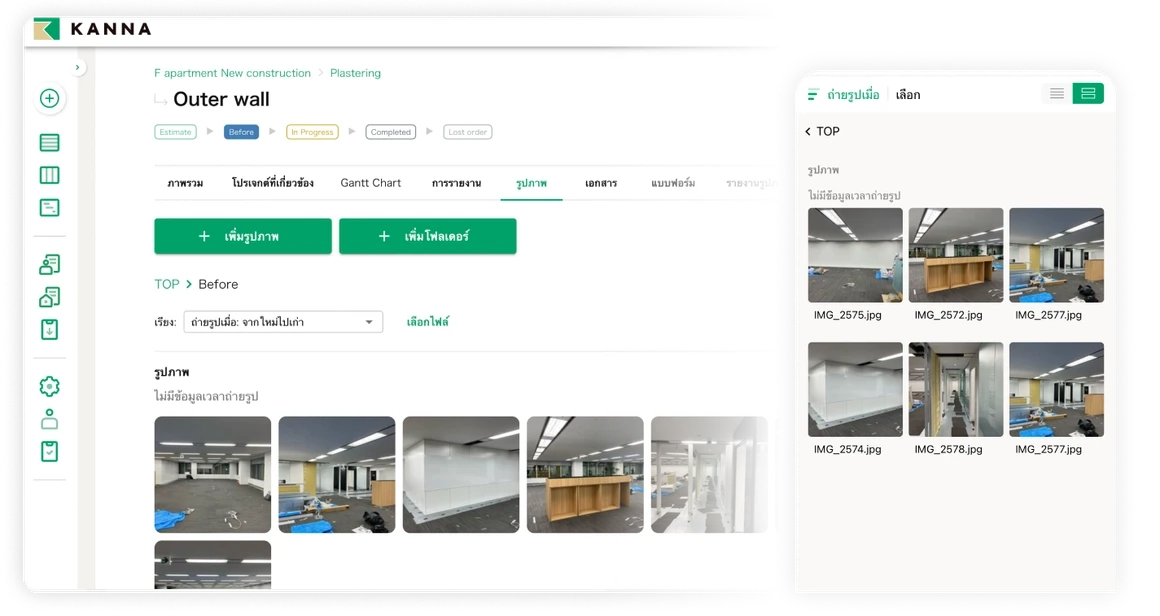Viewport: 1160px width, 616px height.
Task: Select the รูปภาพ tab
Action: point(531,183)
